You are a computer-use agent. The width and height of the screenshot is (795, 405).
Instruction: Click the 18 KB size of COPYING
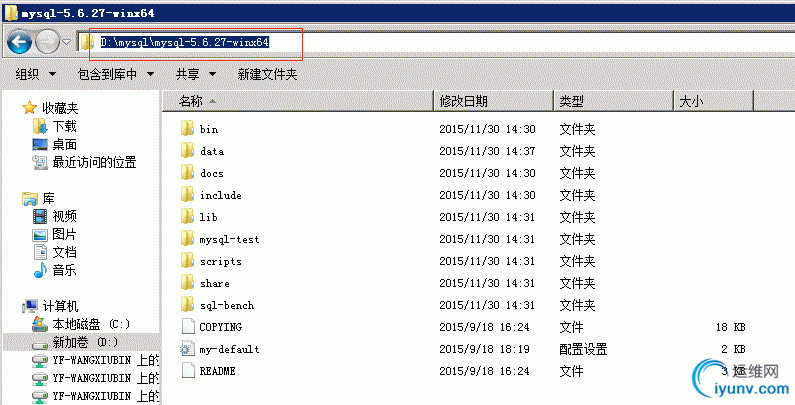[731, 327]
